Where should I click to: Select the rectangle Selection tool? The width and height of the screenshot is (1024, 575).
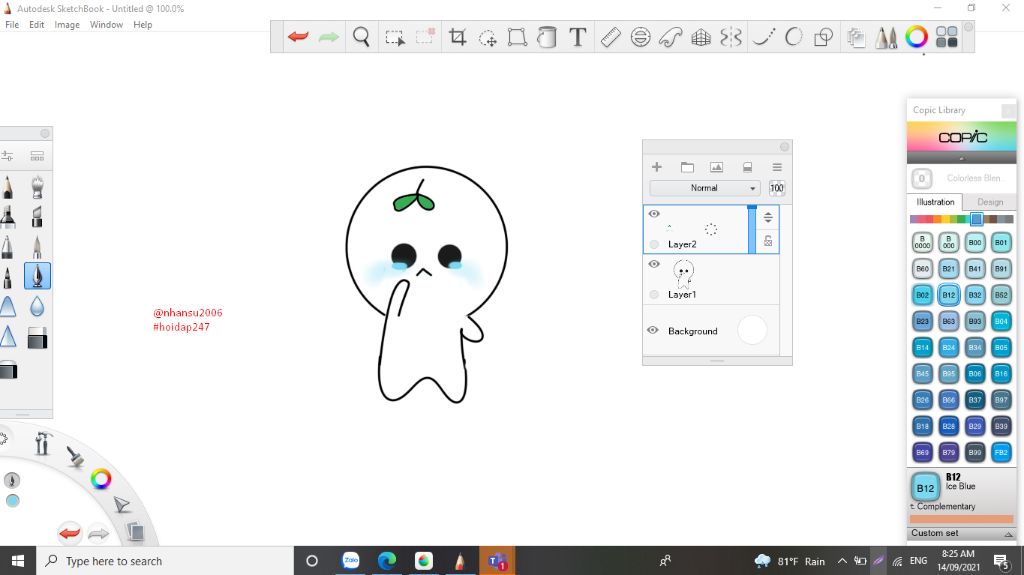point(395,38)
